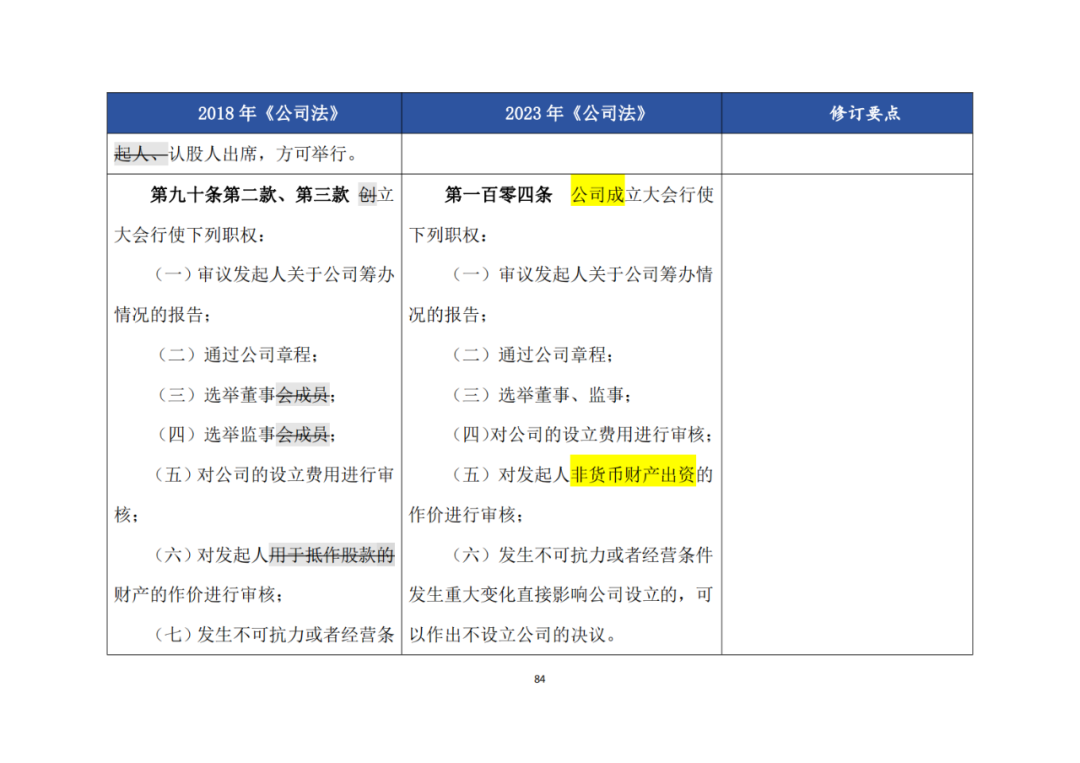Screen dimensions: 1080x763
Task: Click line 大会行使下列职权：
Action: (189, 235)
